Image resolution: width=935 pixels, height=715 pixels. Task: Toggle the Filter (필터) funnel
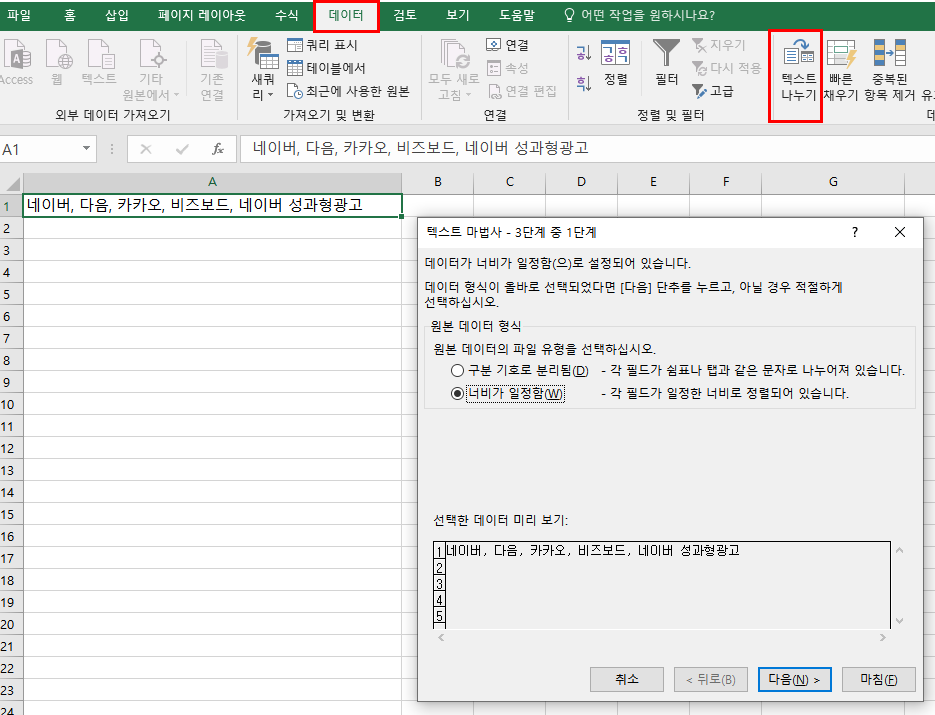[666, 63]
